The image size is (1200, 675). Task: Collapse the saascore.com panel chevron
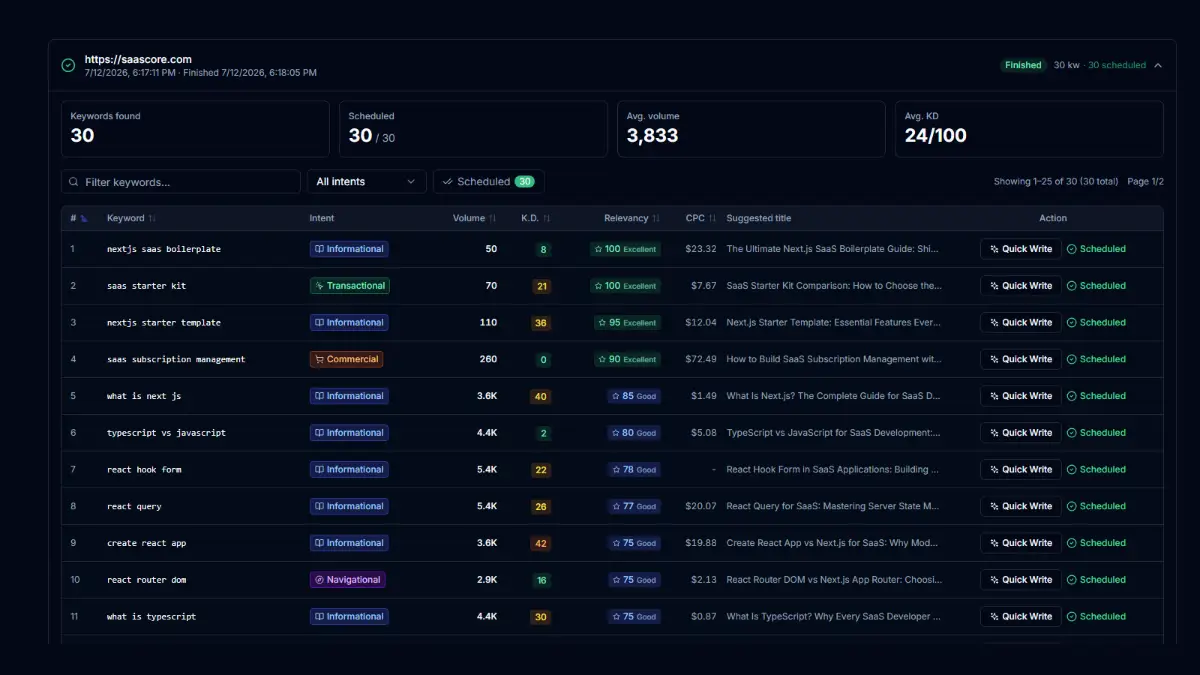coord(1158,65)
